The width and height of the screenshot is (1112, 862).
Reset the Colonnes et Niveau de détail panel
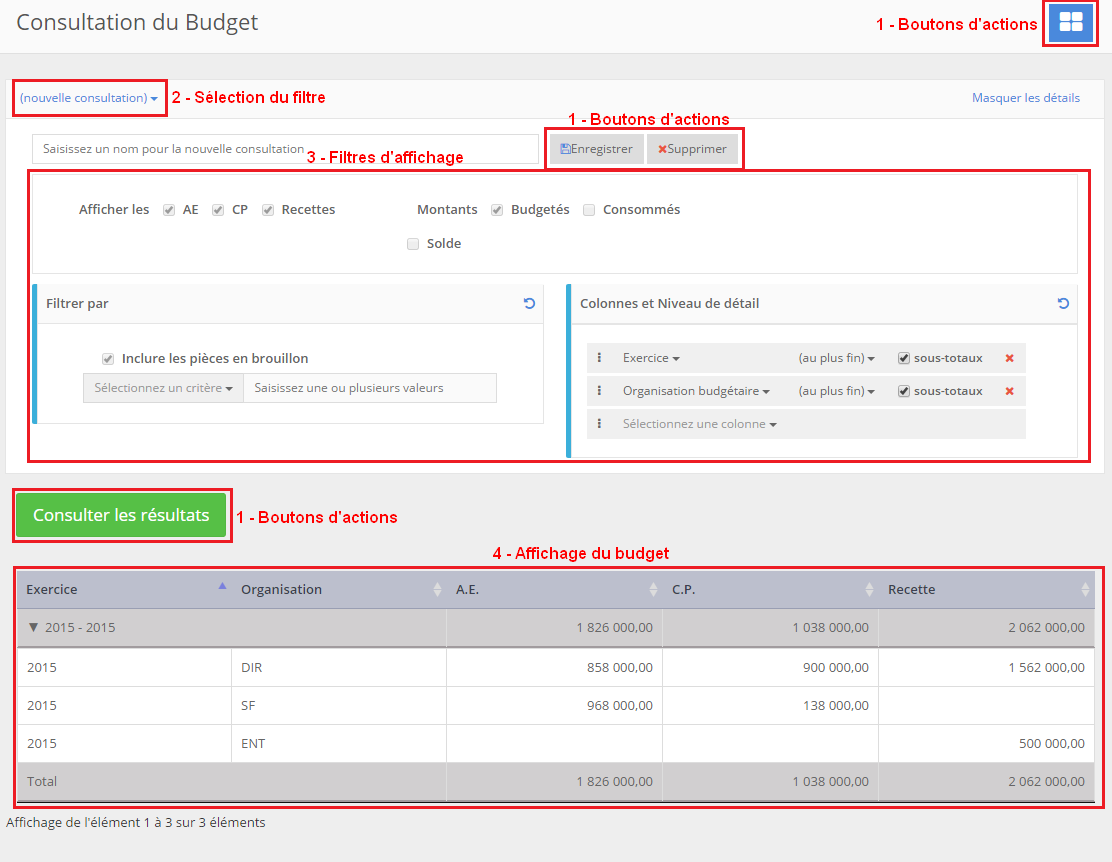coord(1063,303)
